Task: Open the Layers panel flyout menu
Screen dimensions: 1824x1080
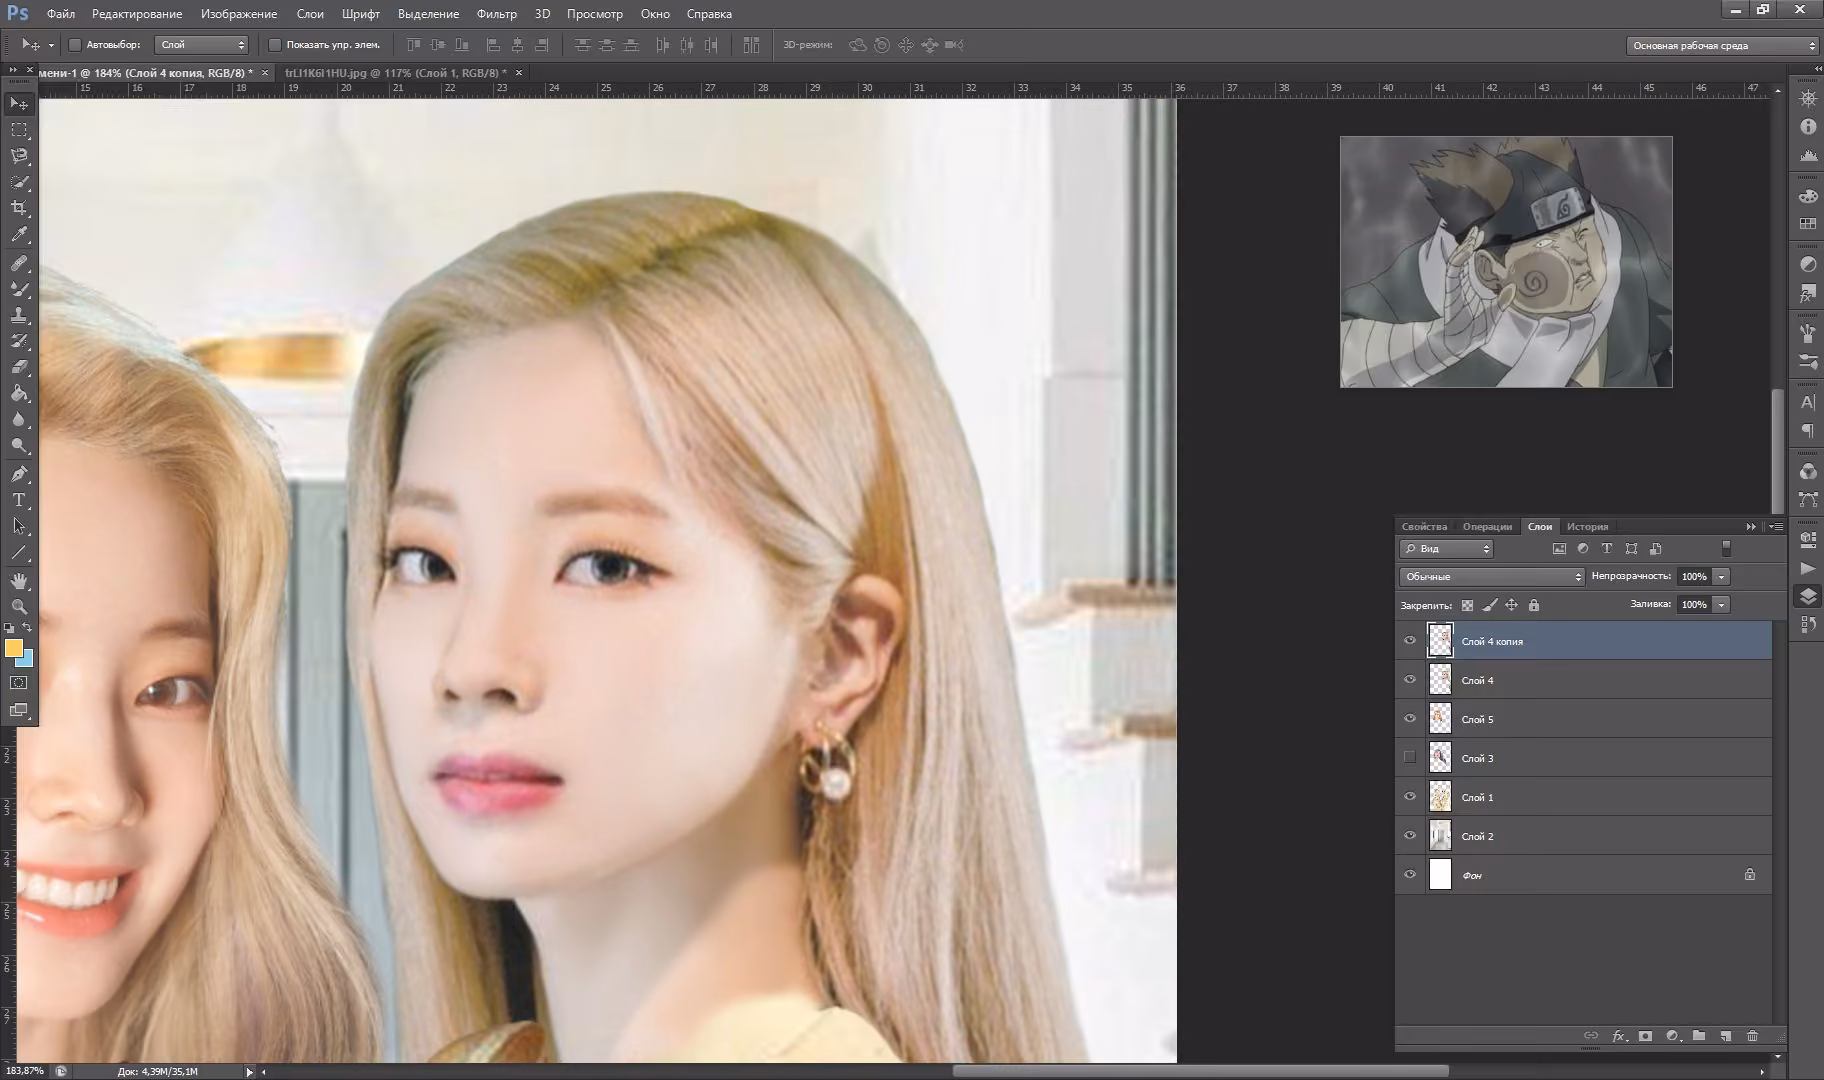Action: pos(1776,526)
